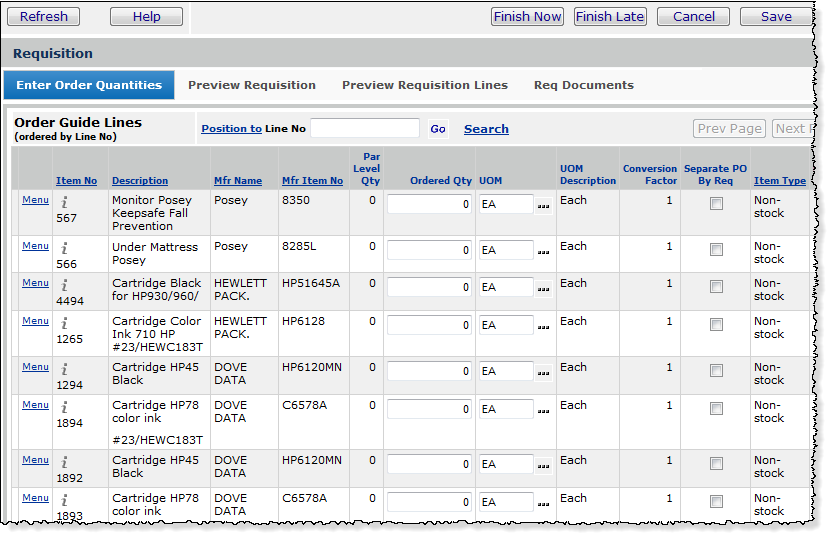Expand the Menu for item 1265
The height and width of the screenshot is (541, 834).
35,321
